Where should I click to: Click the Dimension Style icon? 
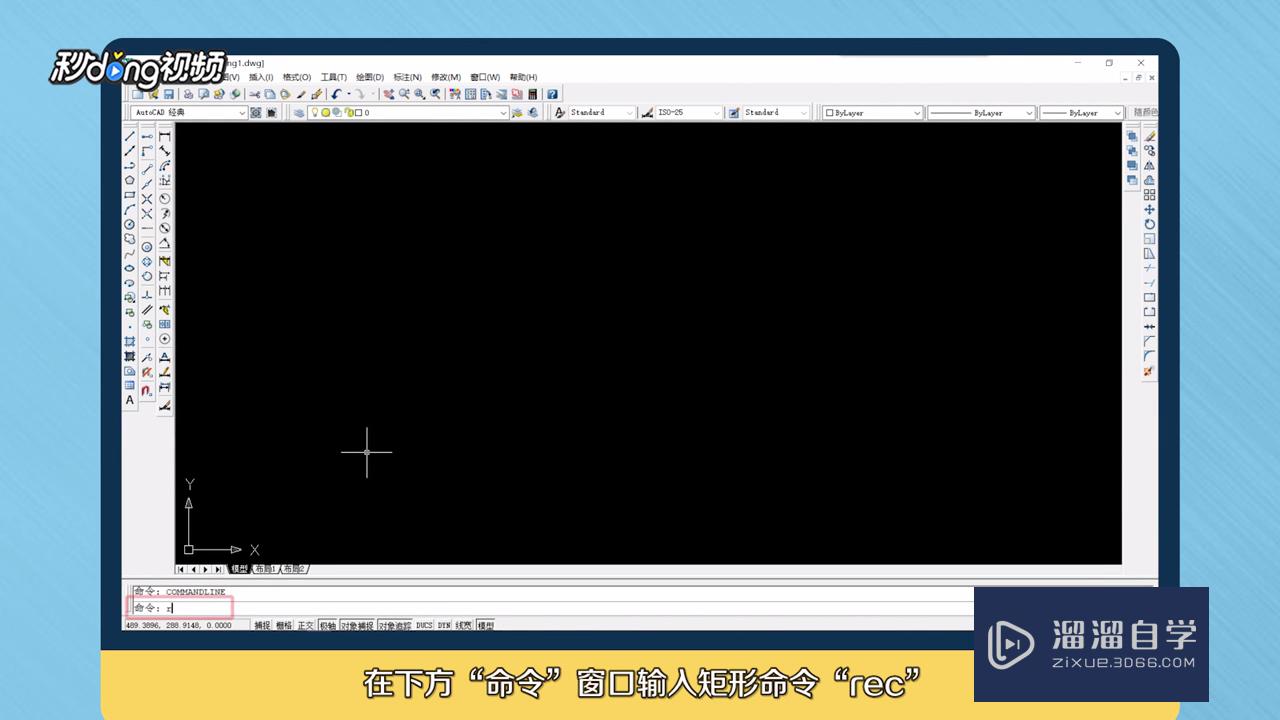pyautogui.click(x=647, y=113)
